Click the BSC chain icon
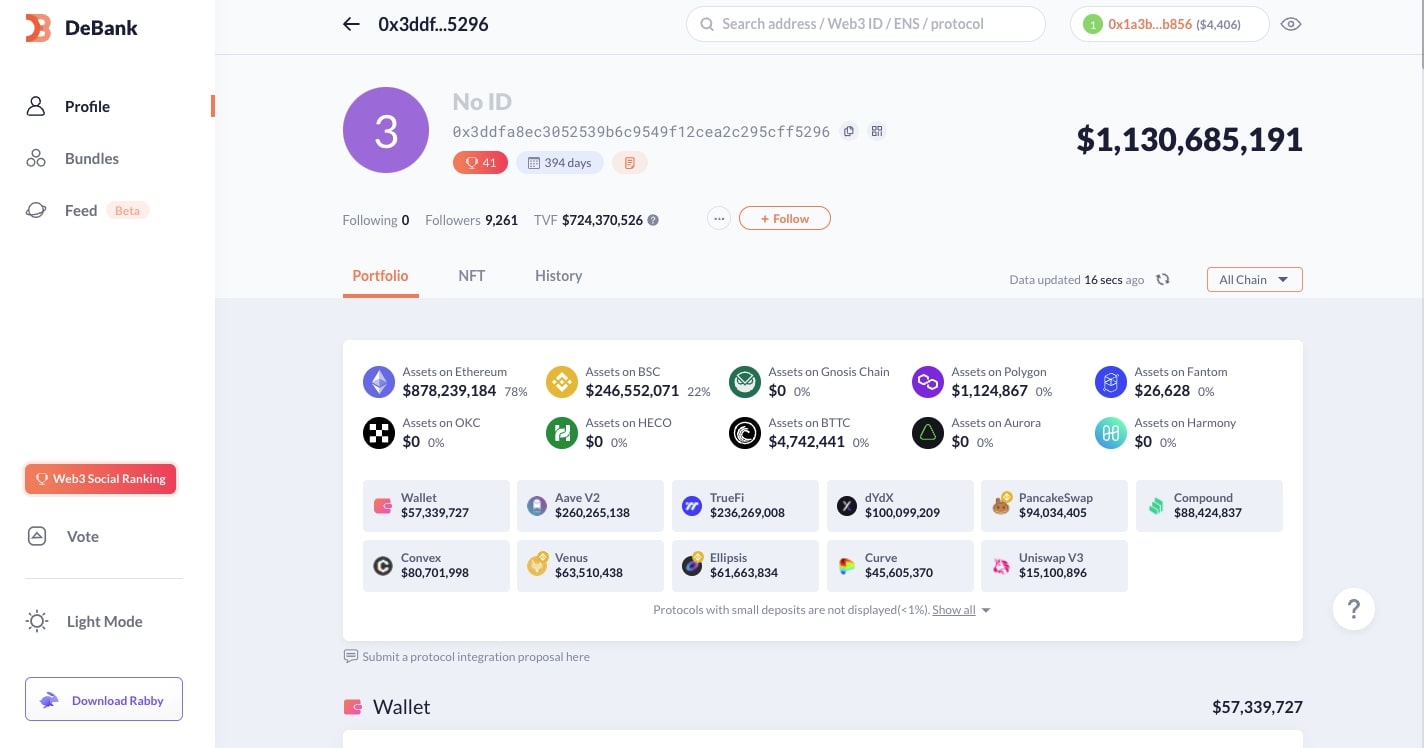The width and height of the screenshot is (1424, 748). [562, 381]
